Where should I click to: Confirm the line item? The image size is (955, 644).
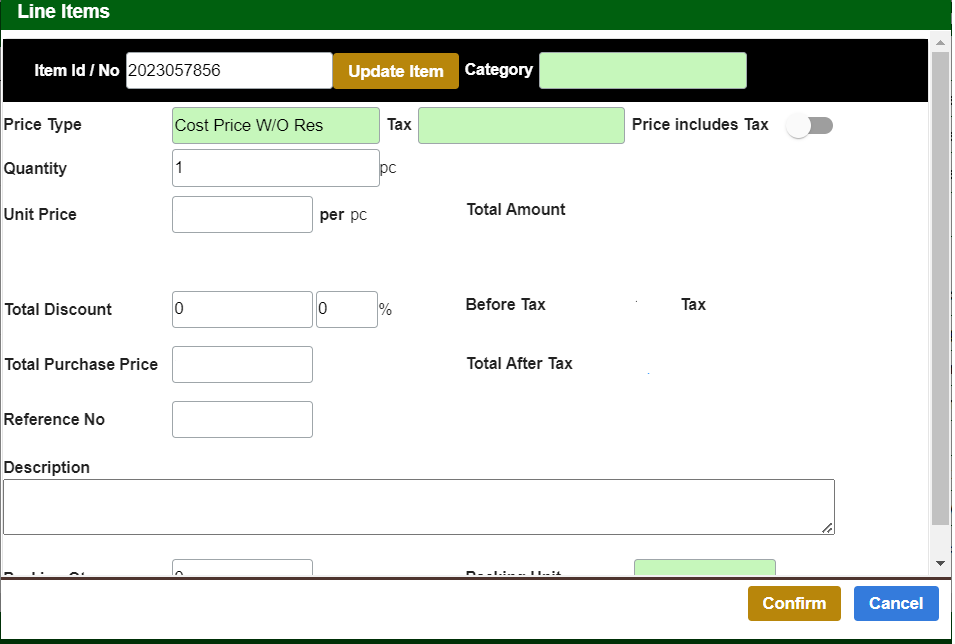794,604
